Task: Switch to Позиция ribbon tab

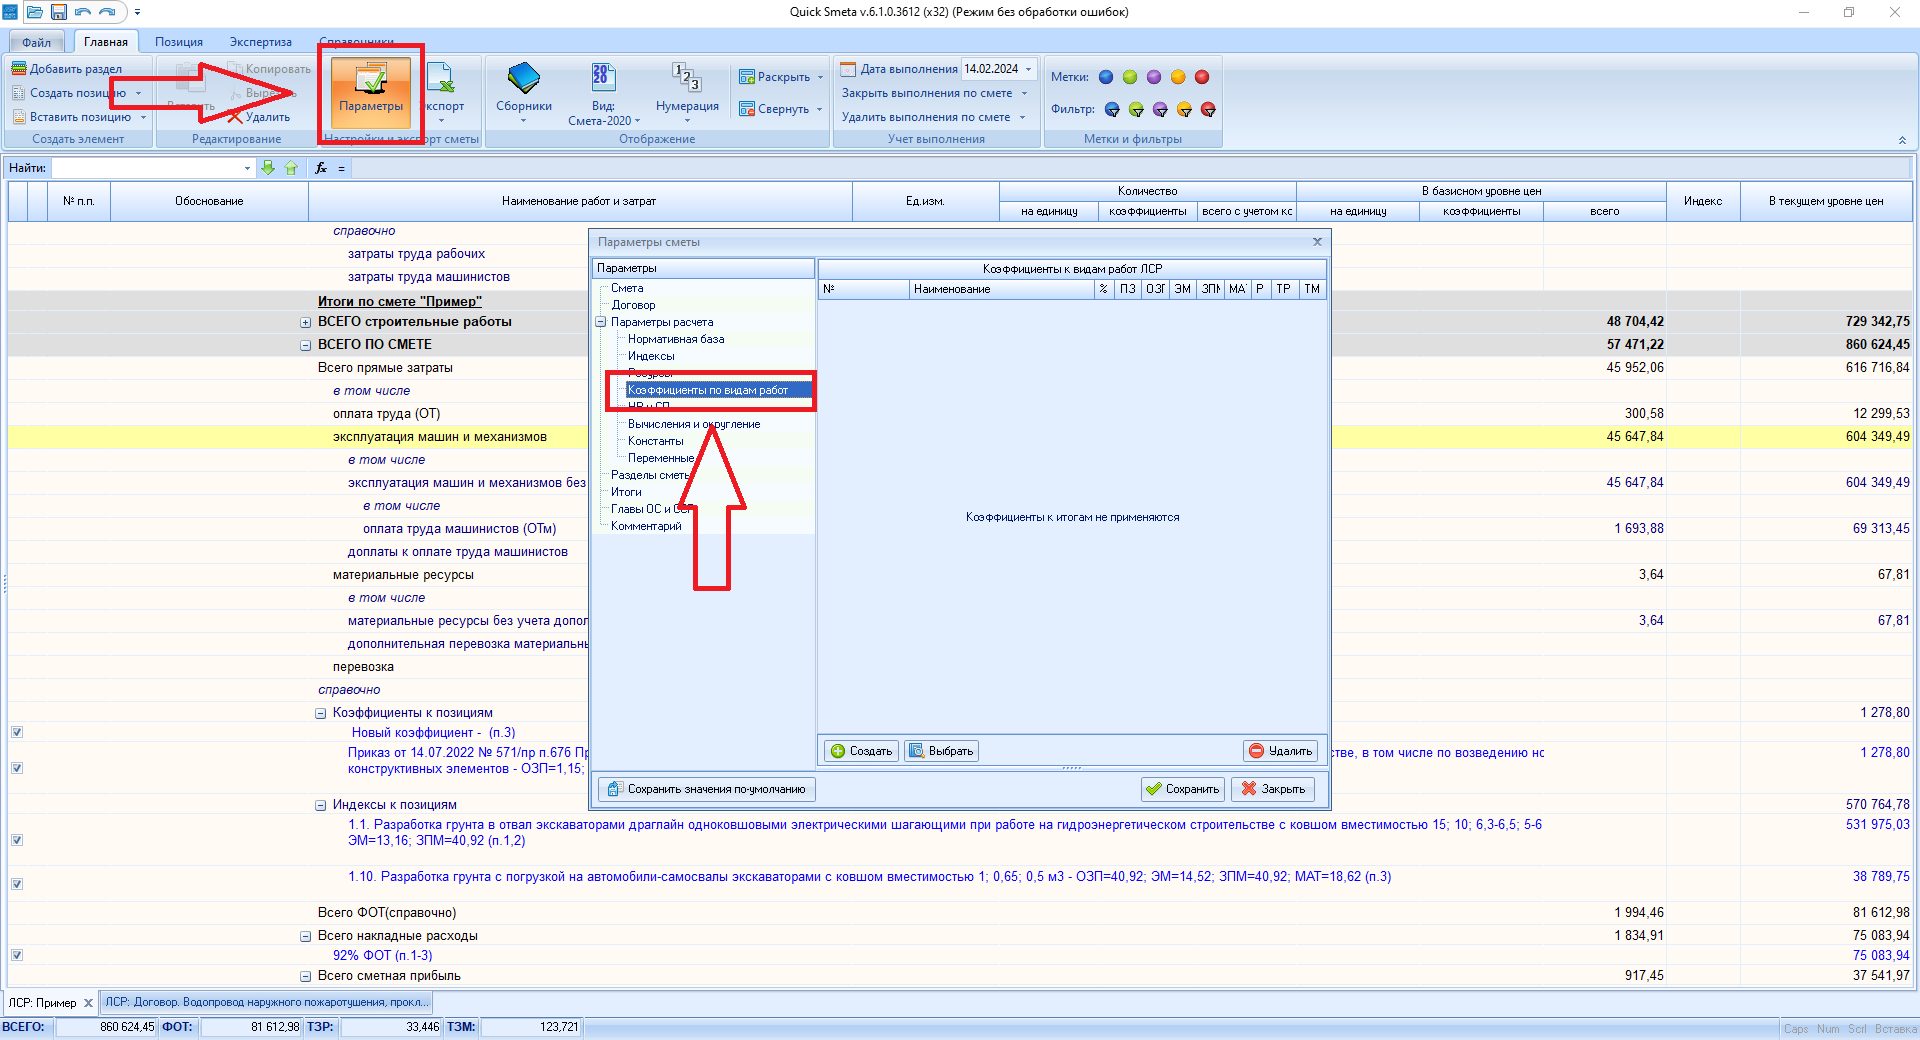Action: pos(179,42)
